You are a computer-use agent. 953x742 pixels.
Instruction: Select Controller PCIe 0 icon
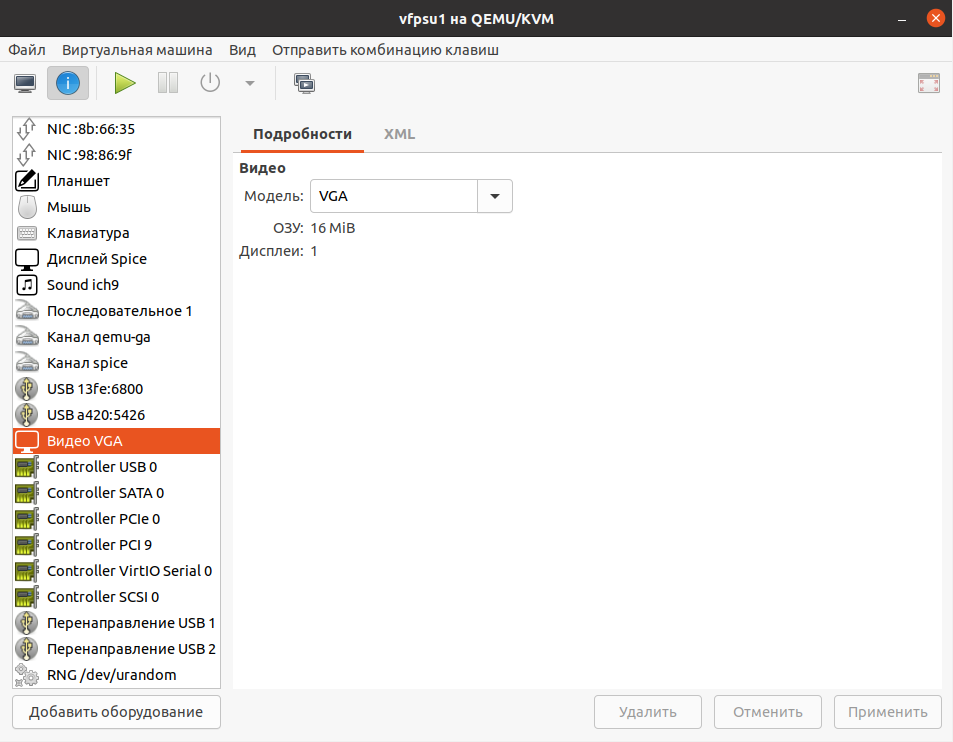coord(27,519)
